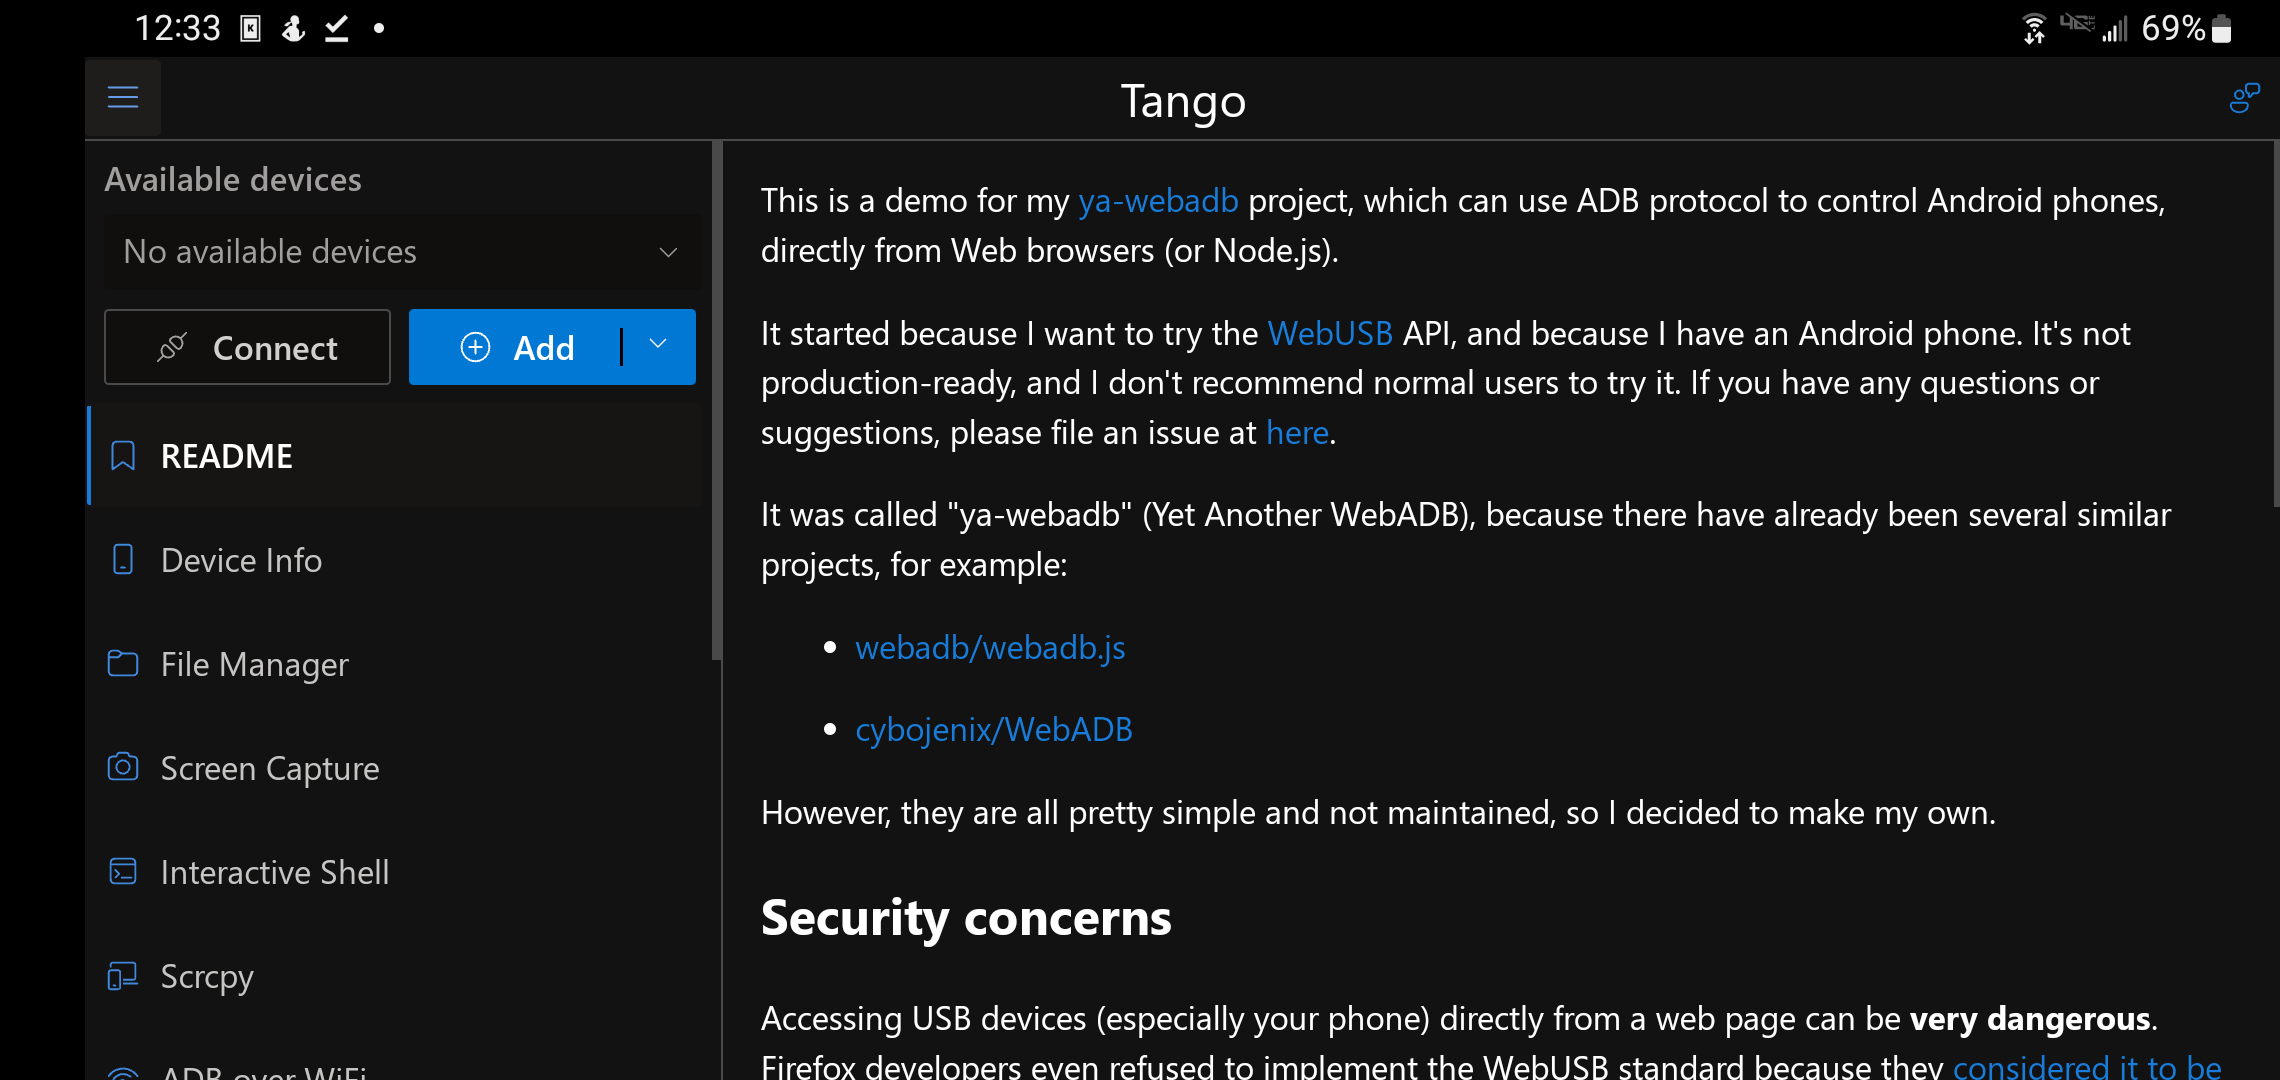Click the Screen Capture camera icon
The width and height of the screenshot is (2280, 1080).
click(123, 767)
